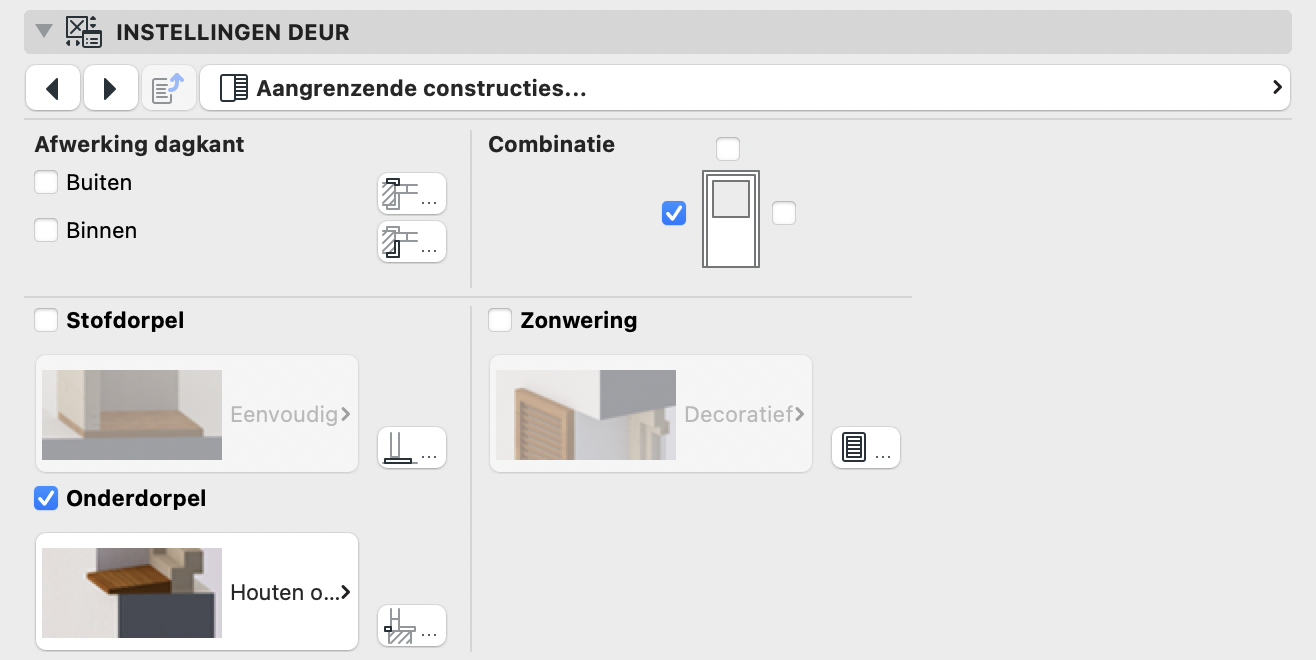Open the Binnen reveal finish settings icon
The width and height of the screenshot is (1316, 660).
pyautogui.click(x=412, y=242)
